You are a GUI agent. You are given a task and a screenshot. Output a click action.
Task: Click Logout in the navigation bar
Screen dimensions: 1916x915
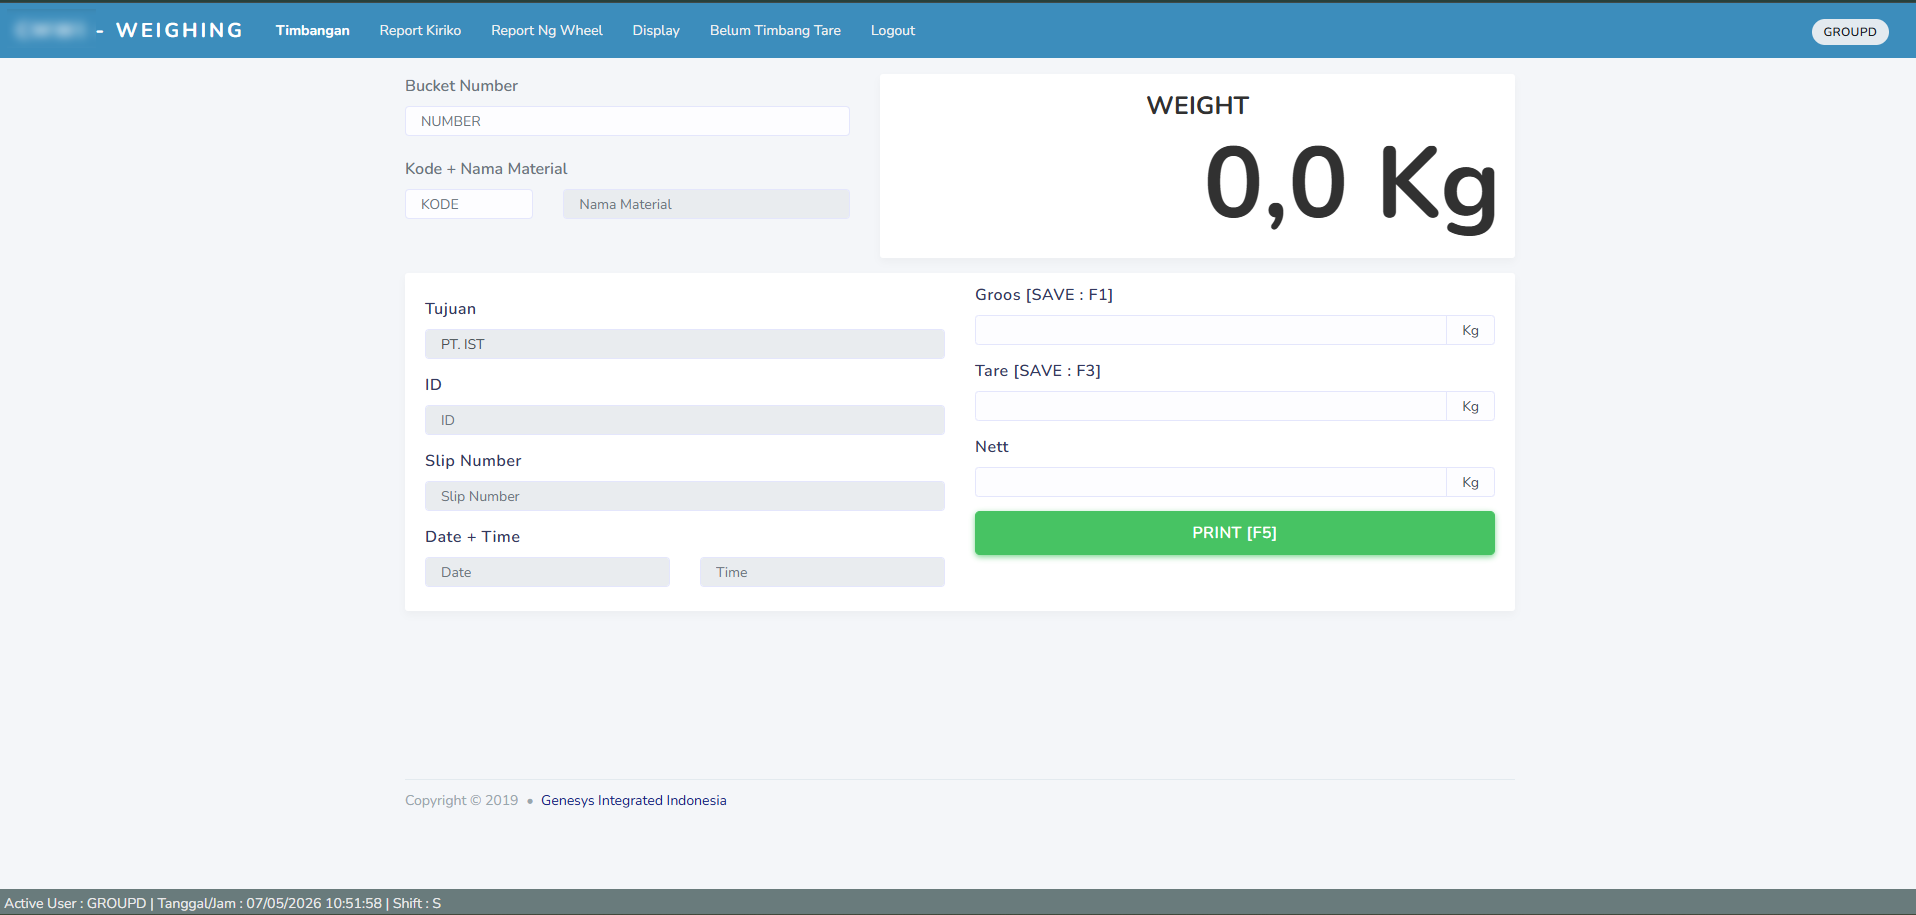click(x=893, y=30)
